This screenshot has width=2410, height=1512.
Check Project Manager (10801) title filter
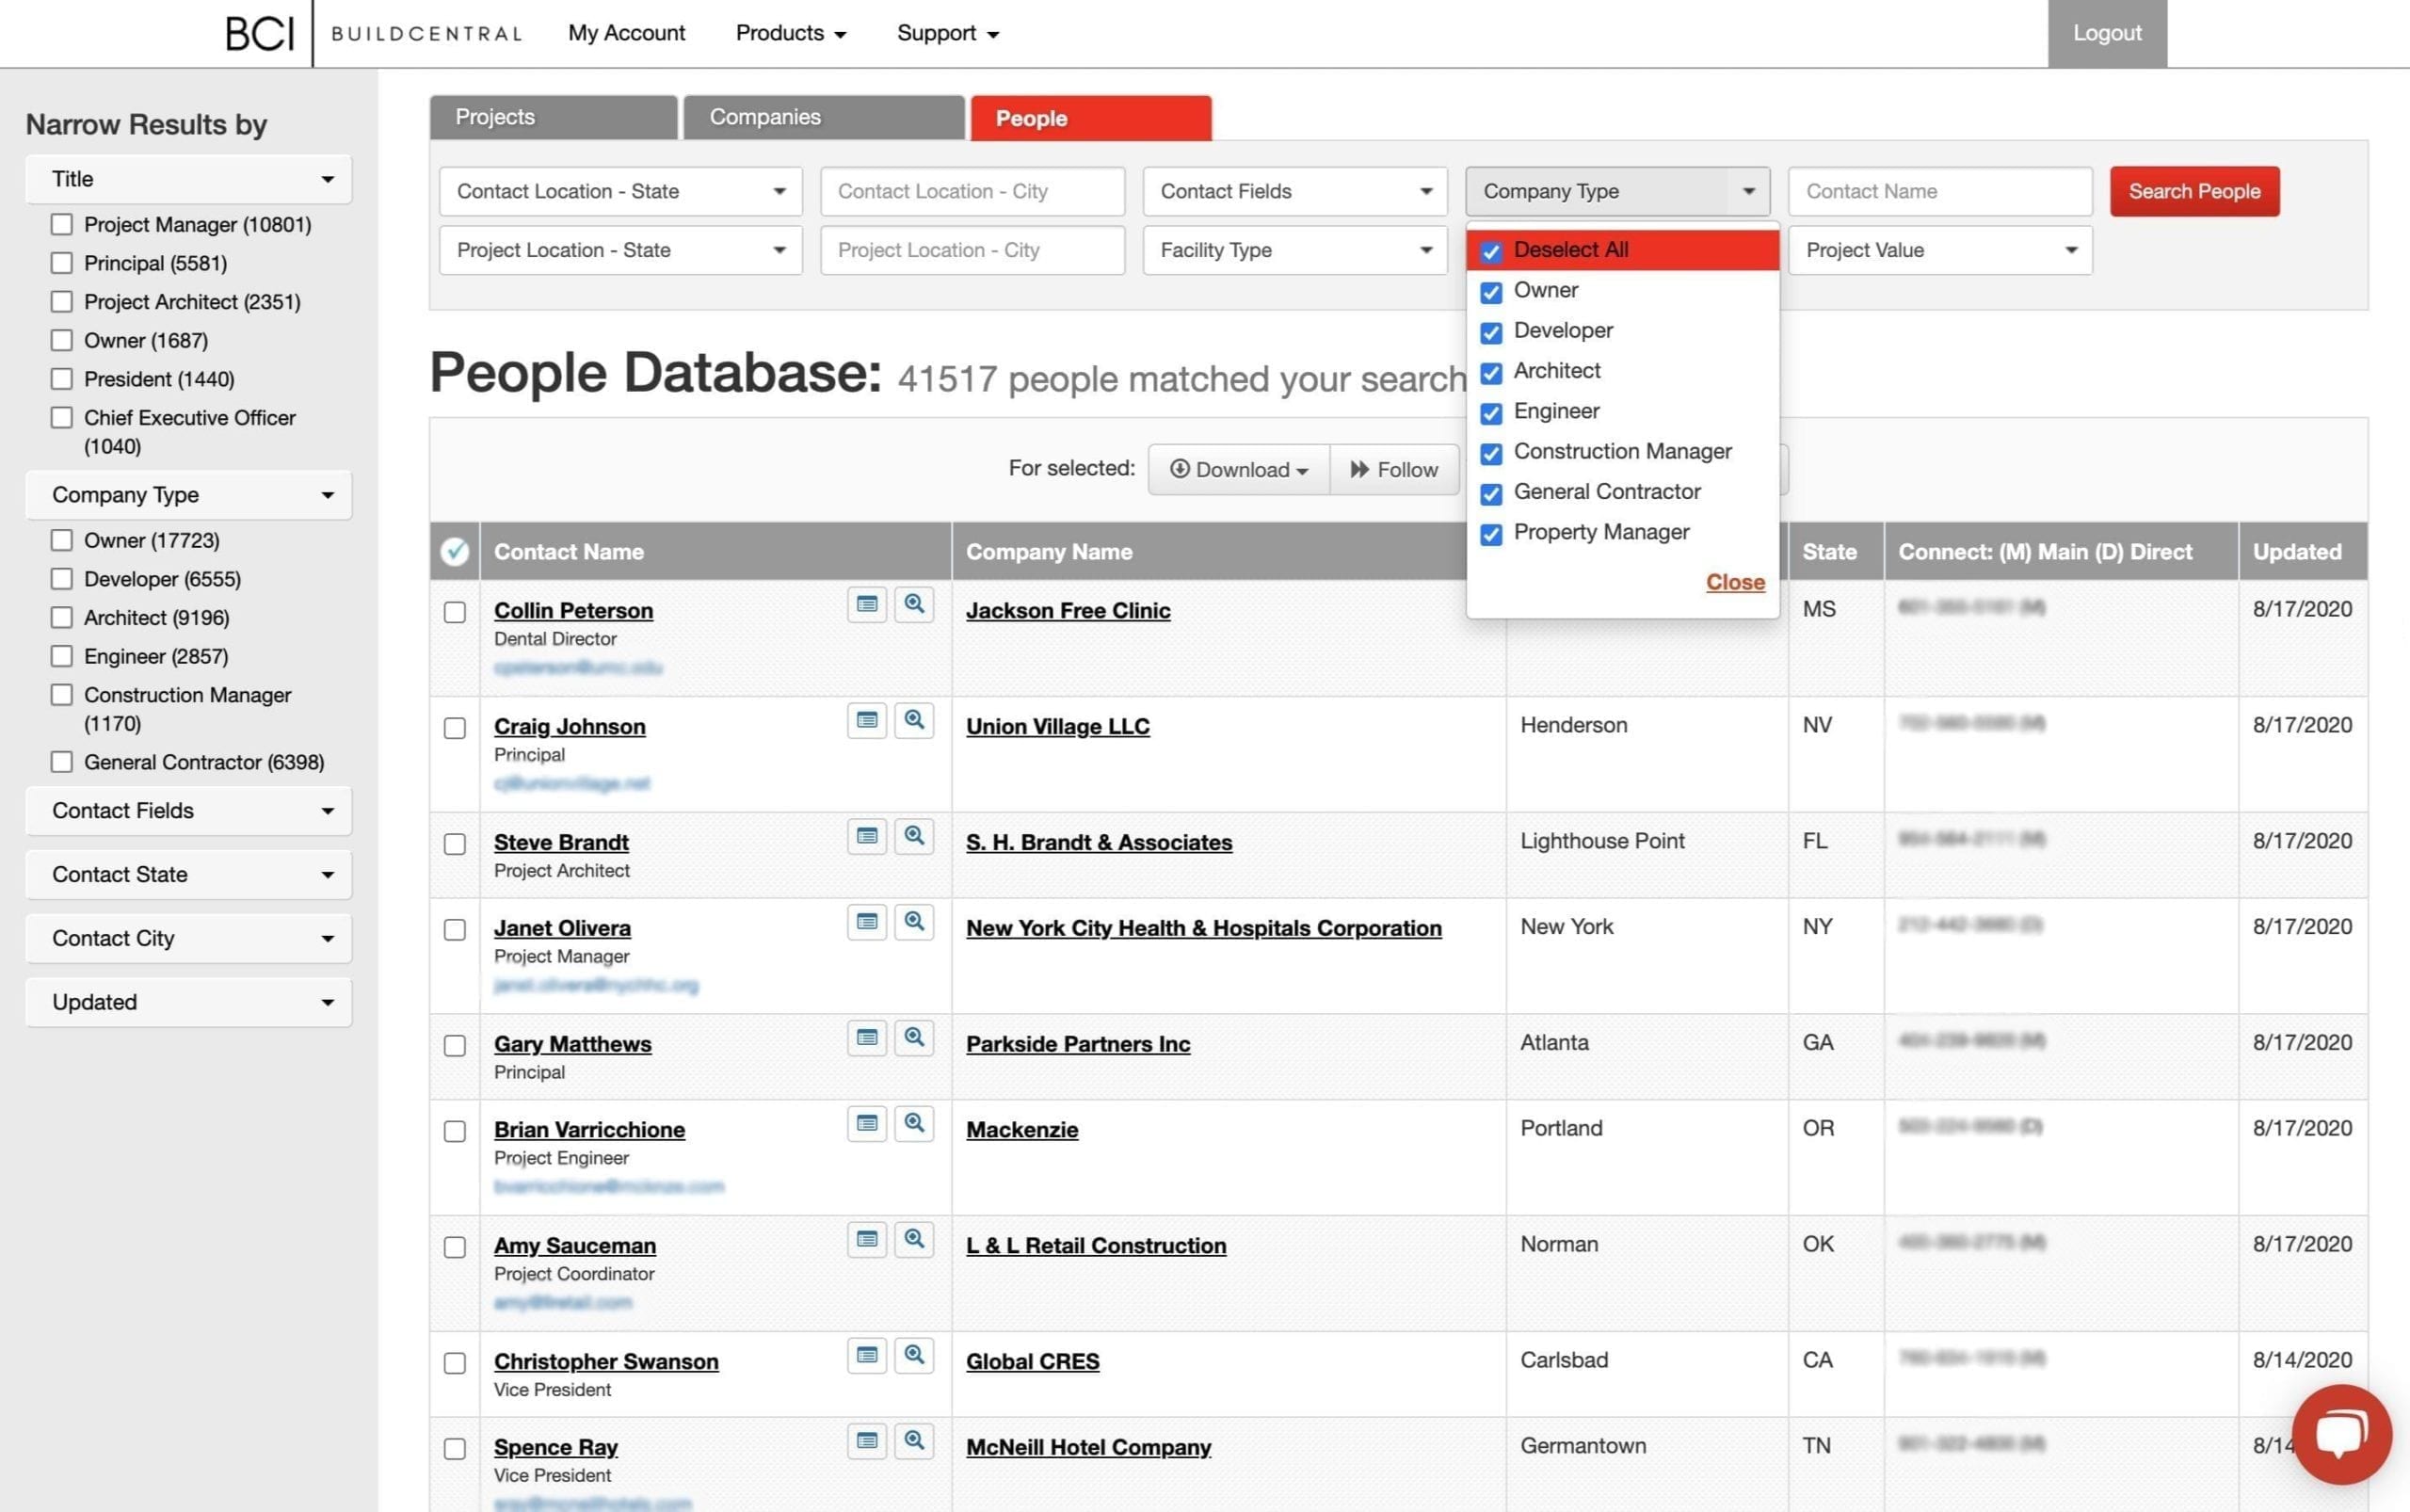(x=62, y=224)
